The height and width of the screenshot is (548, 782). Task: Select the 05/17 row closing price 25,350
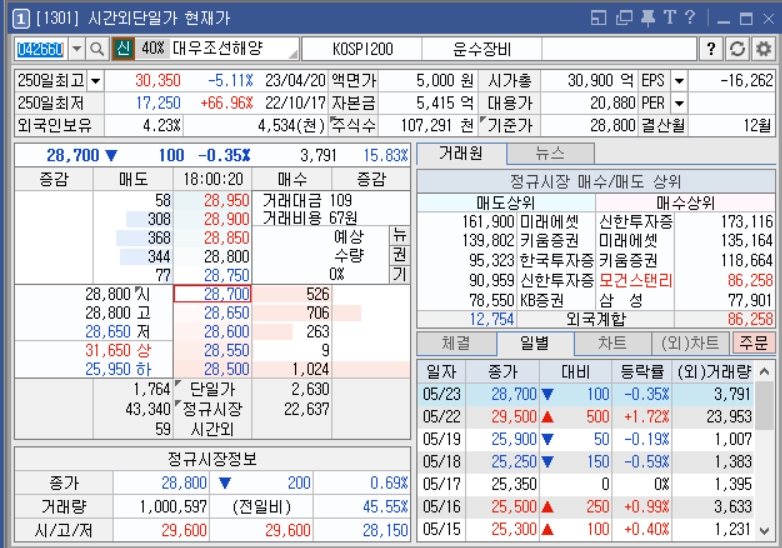pos(514,484)
